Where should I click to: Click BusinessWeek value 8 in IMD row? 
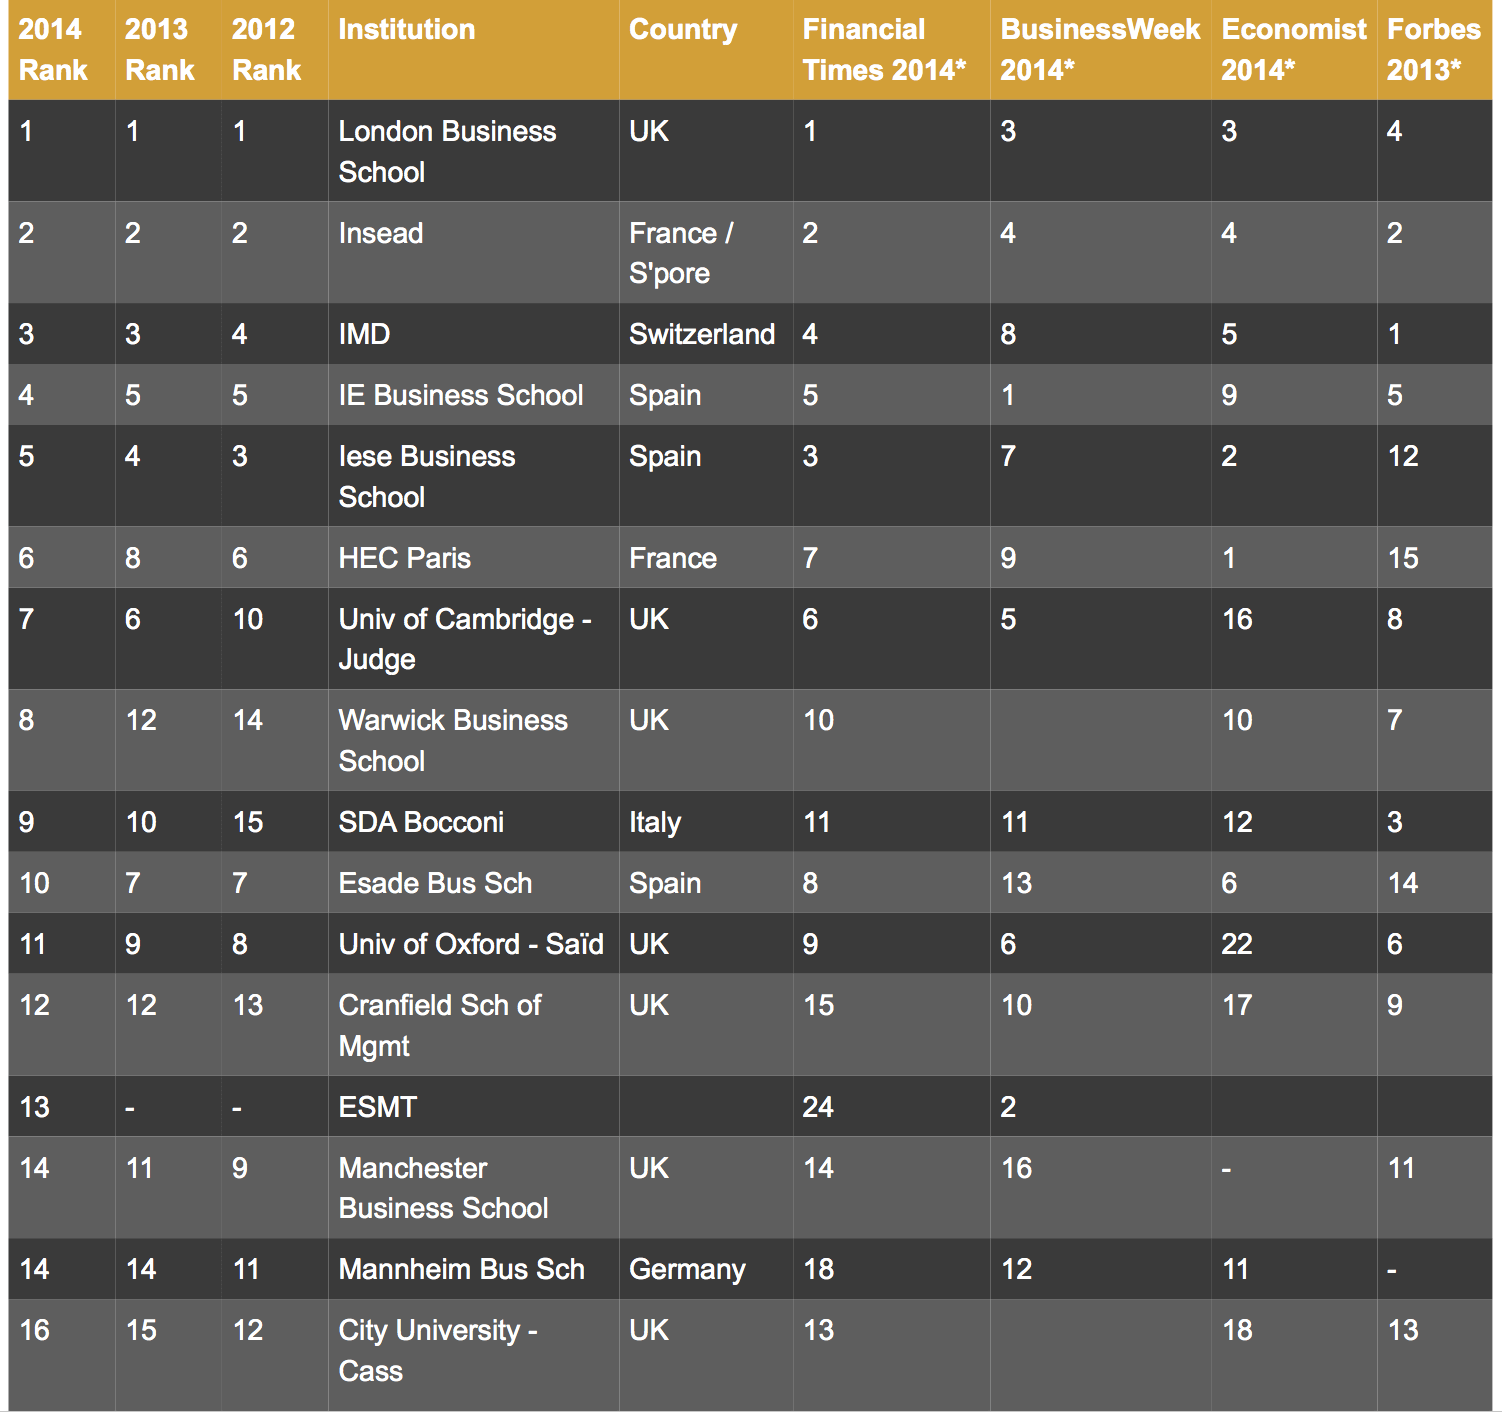1101,334
